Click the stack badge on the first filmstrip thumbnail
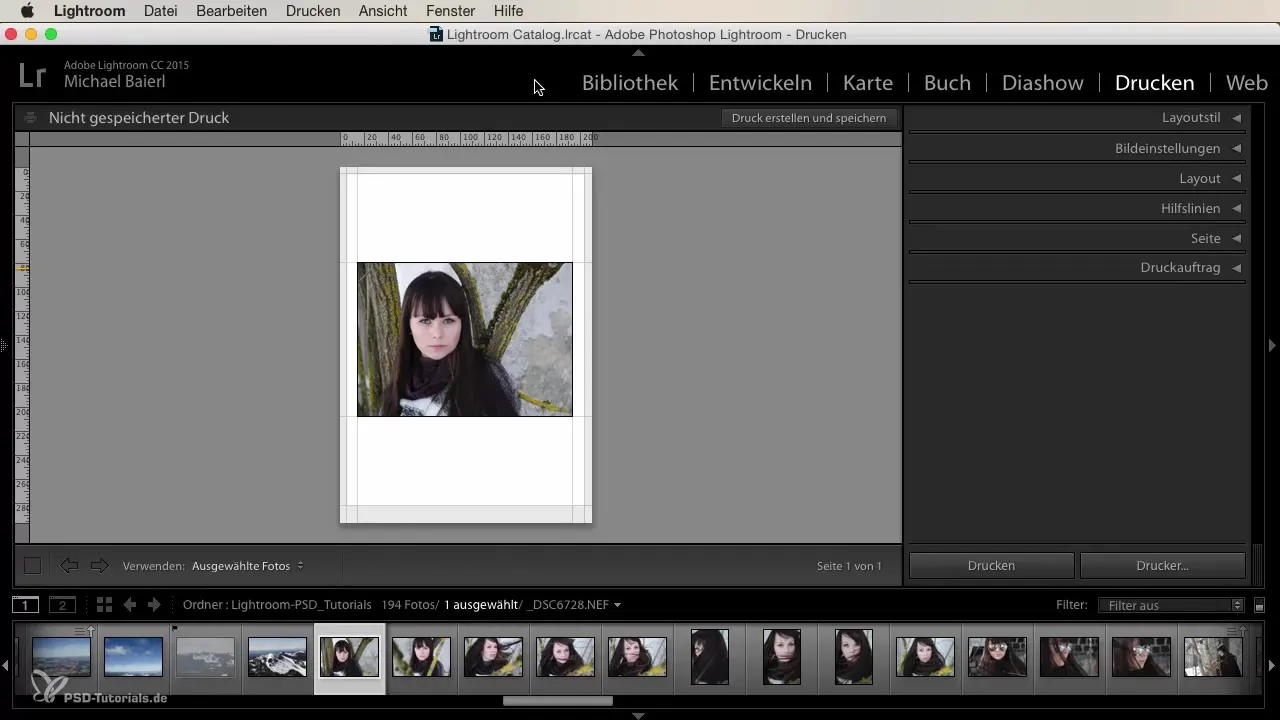1280x720 pixels. tap(84, 631)
